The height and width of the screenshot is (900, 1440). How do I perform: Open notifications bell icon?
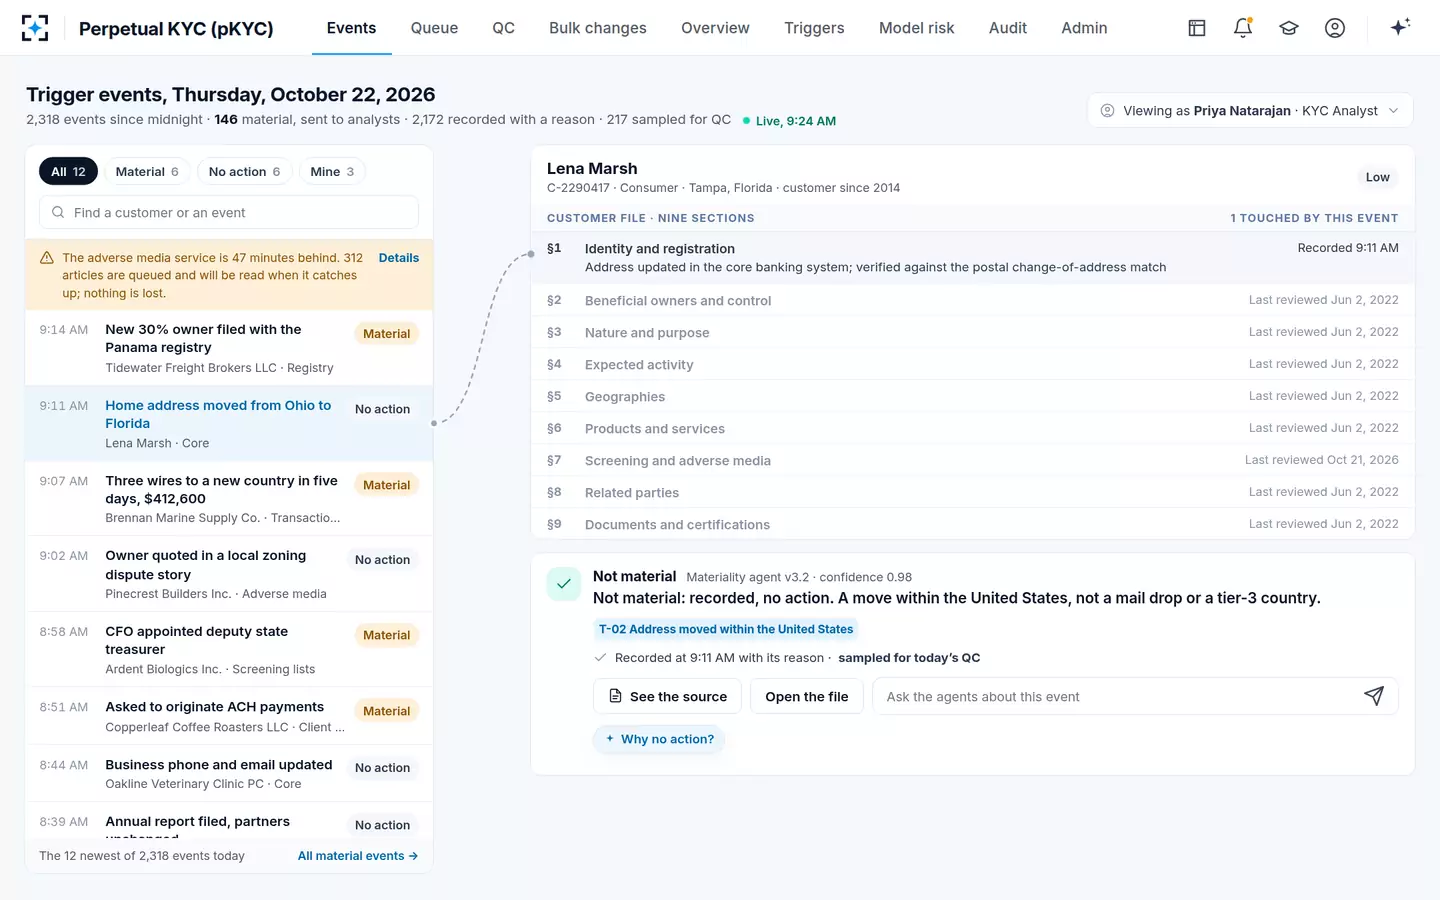tap(1243, 28)
